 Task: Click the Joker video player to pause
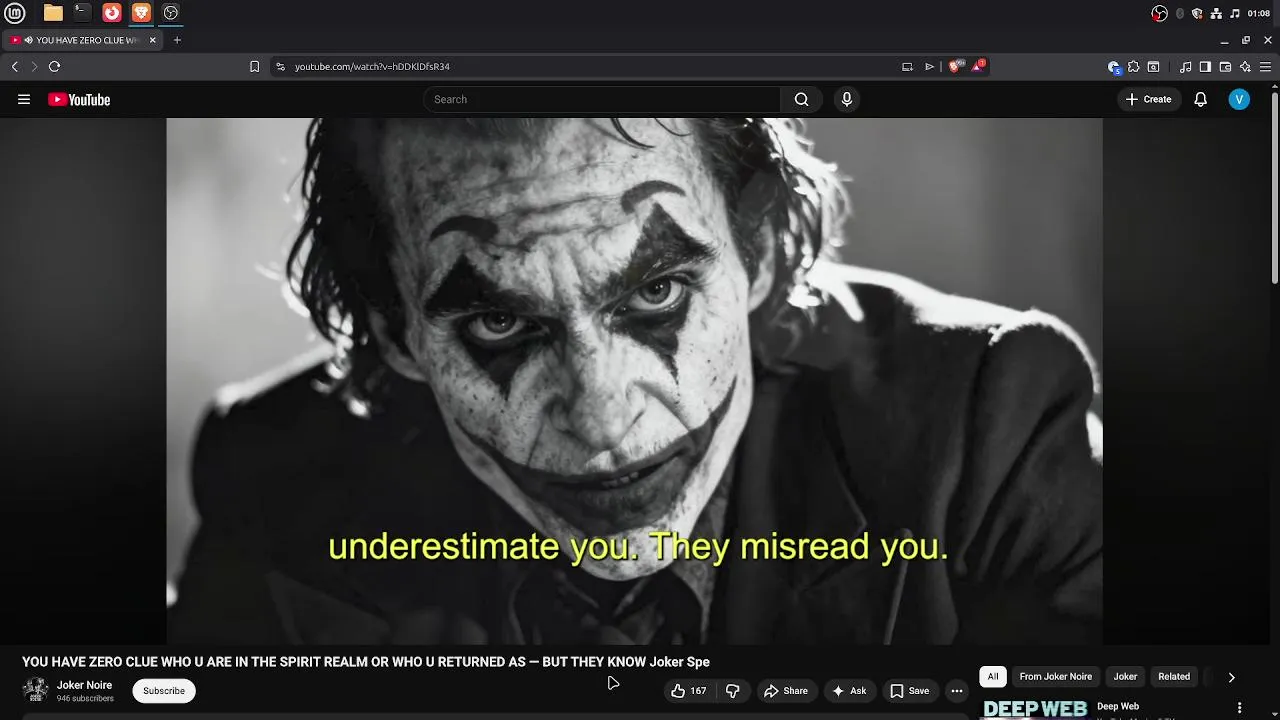point(634,381)
